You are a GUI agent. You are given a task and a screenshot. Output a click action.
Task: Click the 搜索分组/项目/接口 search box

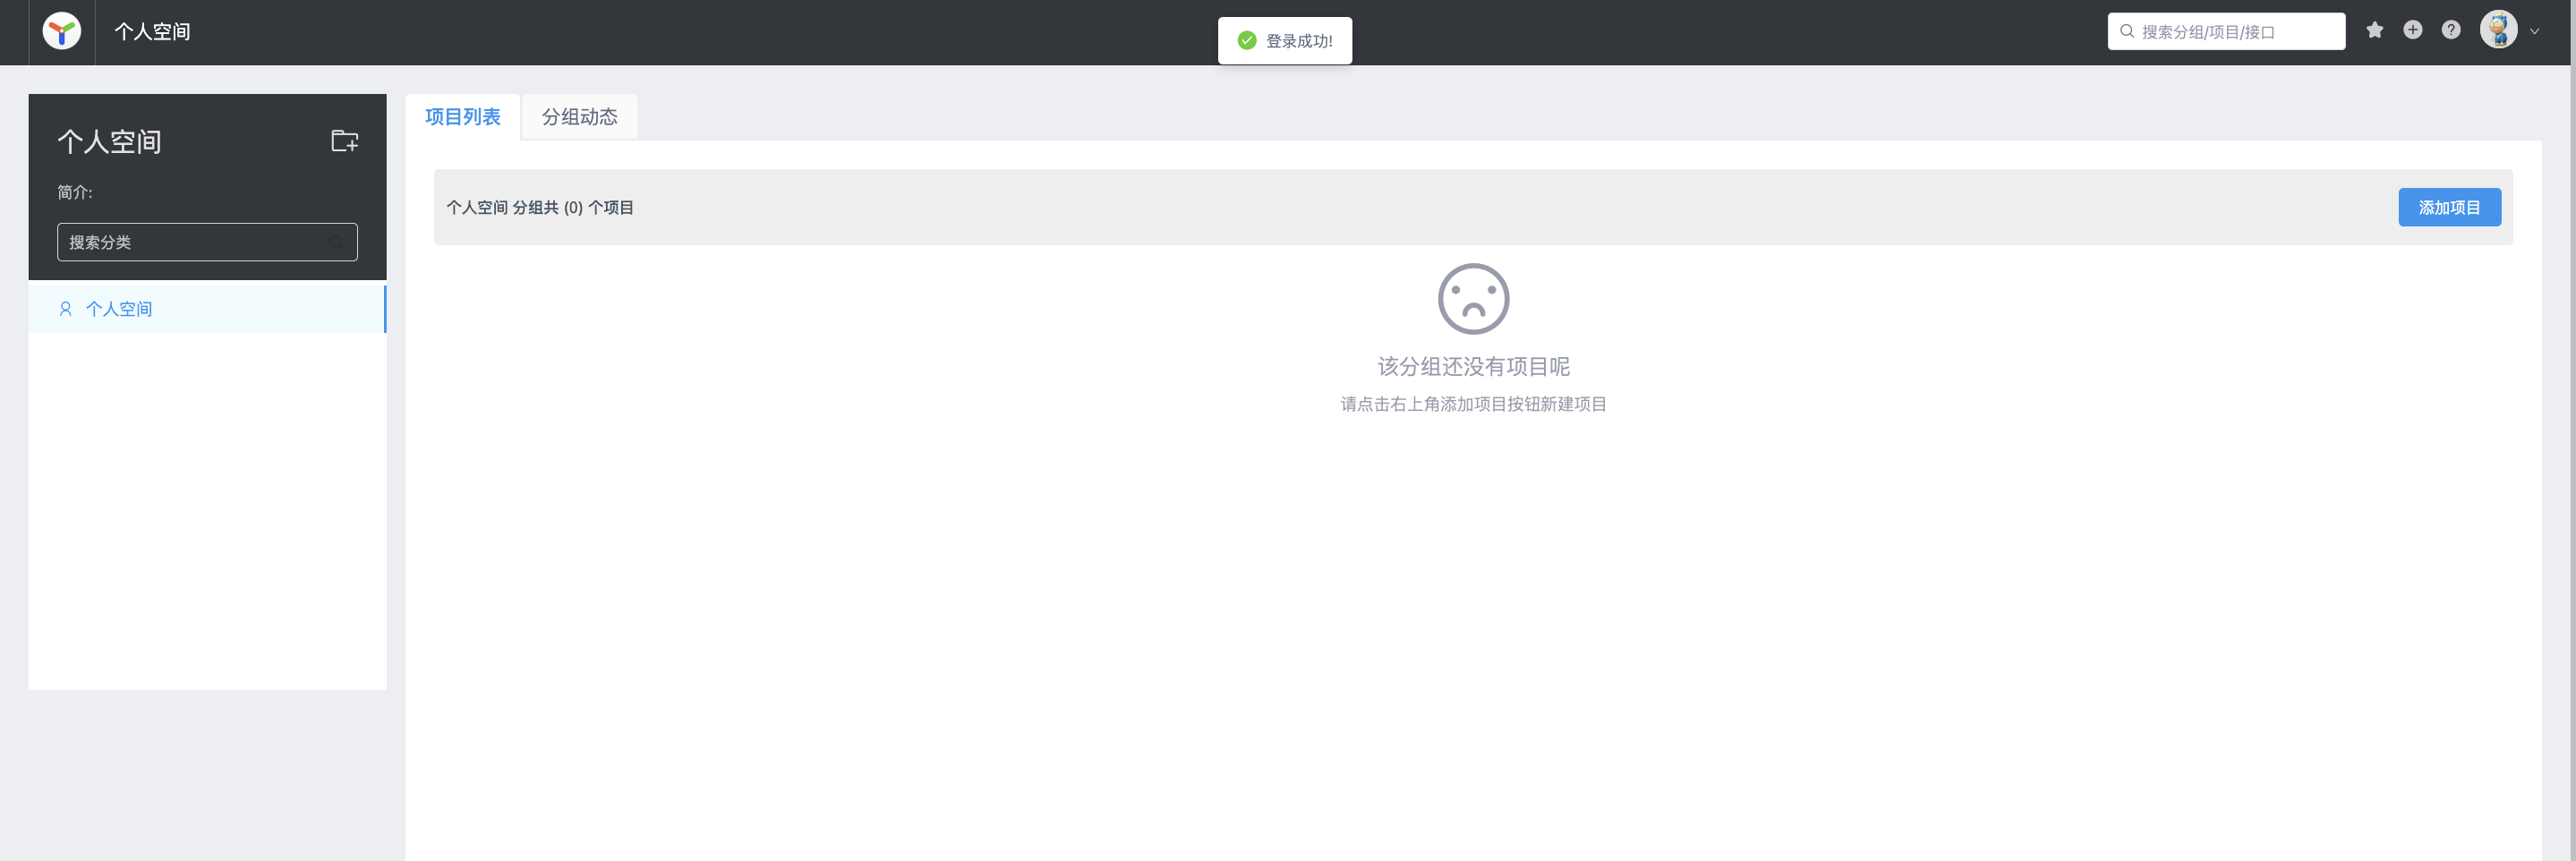(x=2227, y=31)
